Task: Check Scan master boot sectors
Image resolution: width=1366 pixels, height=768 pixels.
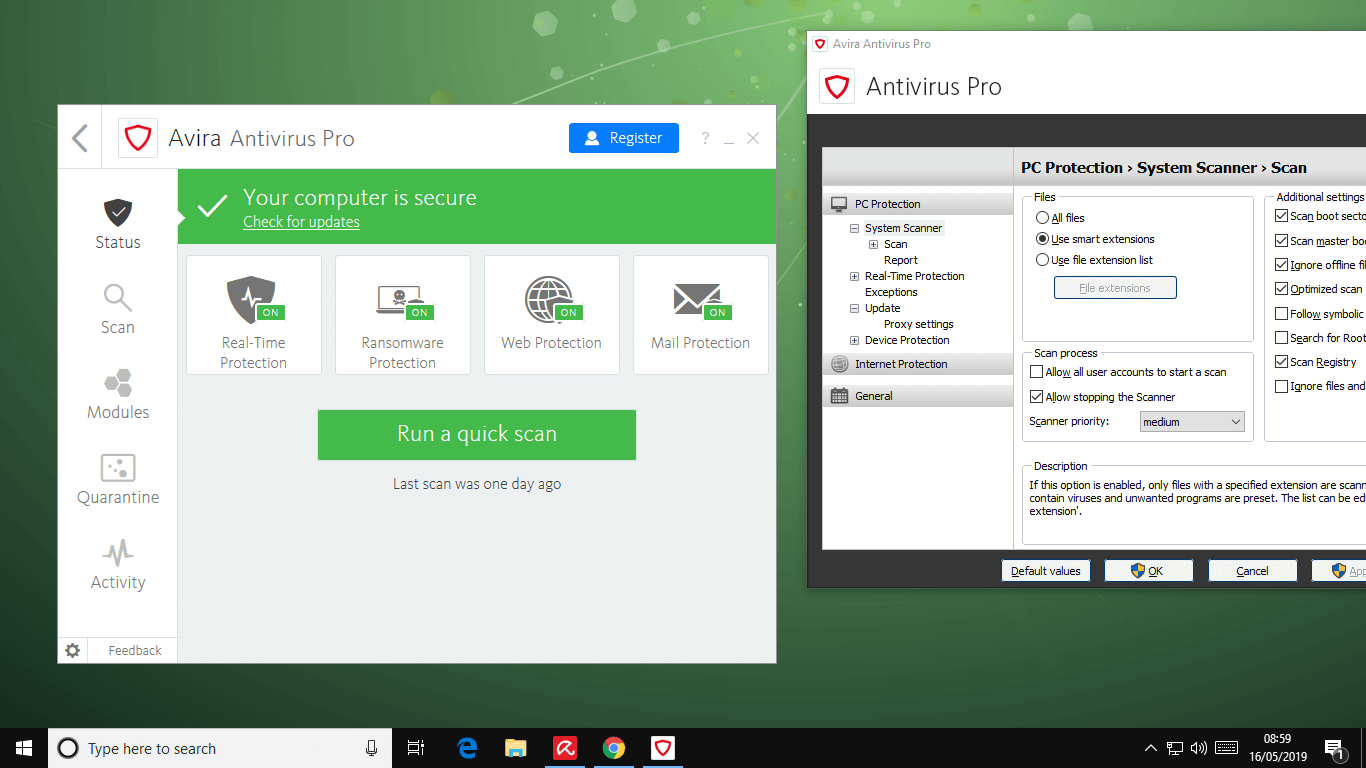Action: pos(1282,241)
